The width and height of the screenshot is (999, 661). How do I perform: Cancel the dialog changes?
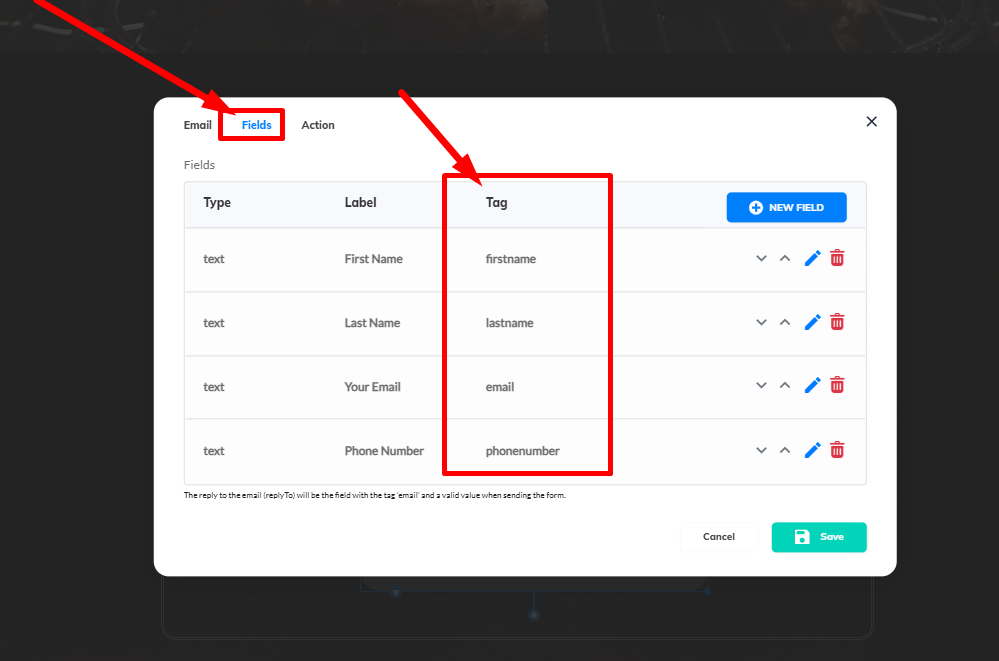[718, 537]
